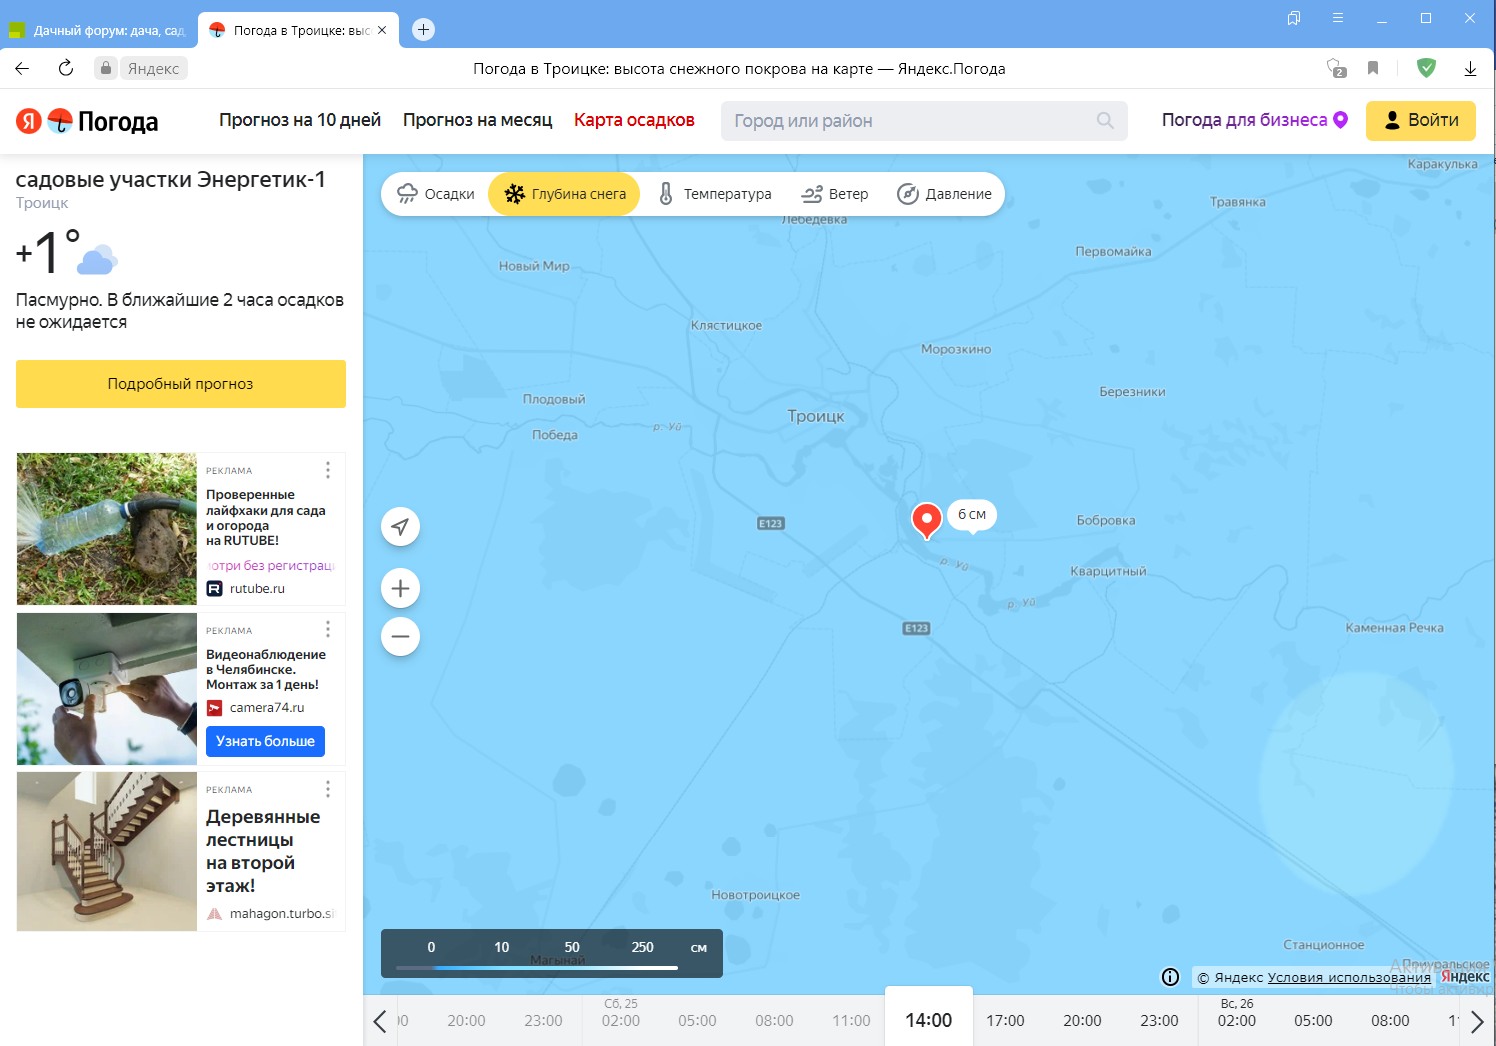Step timeline back with left chevron
Viewport: 1496px width, 1046px height.
point(380,1021)
